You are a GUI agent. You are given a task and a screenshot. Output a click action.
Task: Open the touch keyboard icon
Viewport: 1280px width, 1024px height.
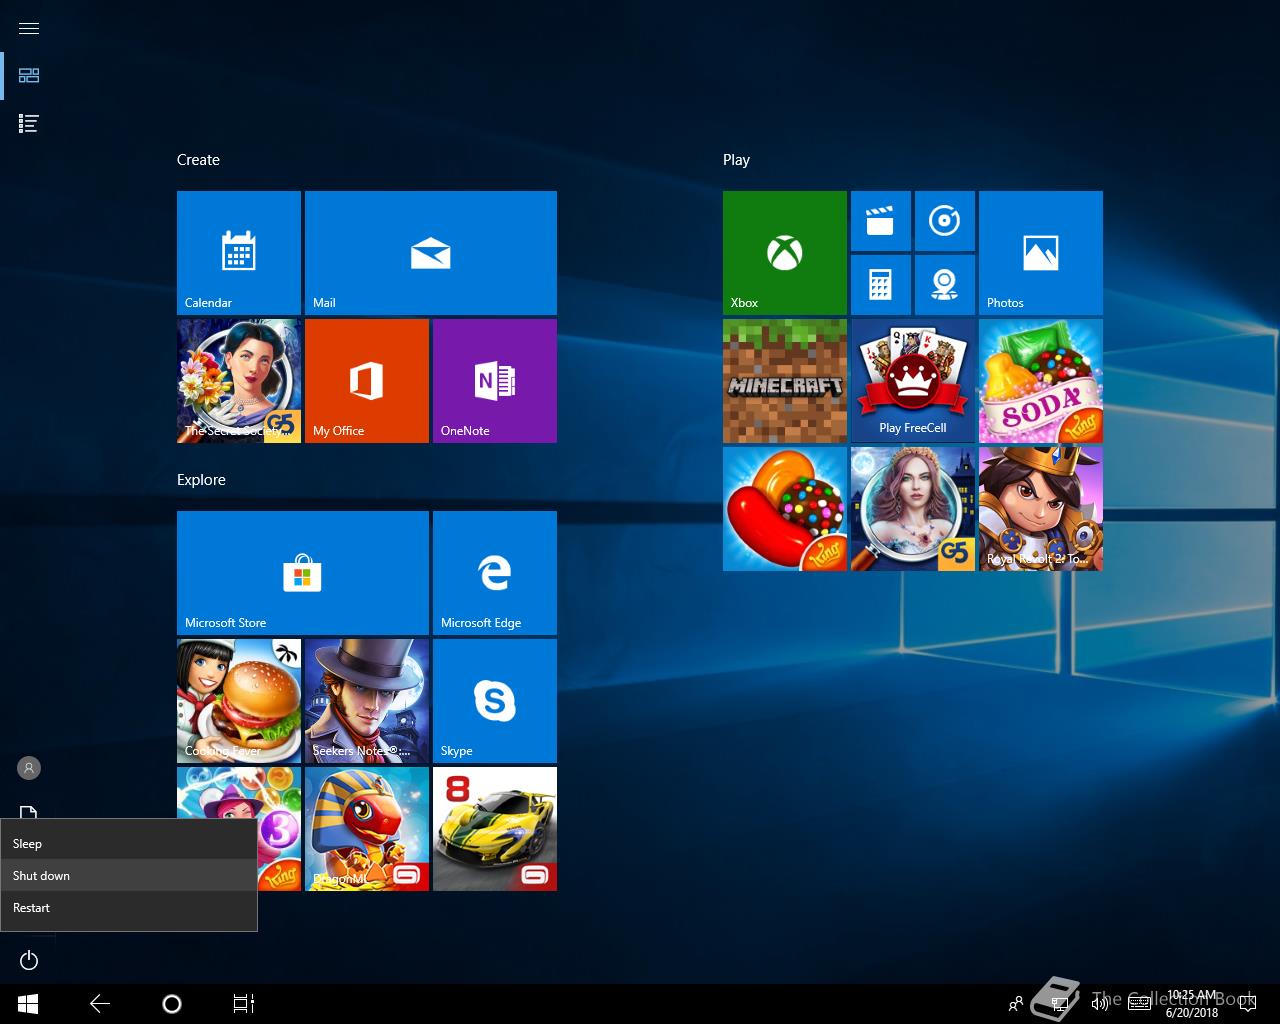[1139, 1004]
